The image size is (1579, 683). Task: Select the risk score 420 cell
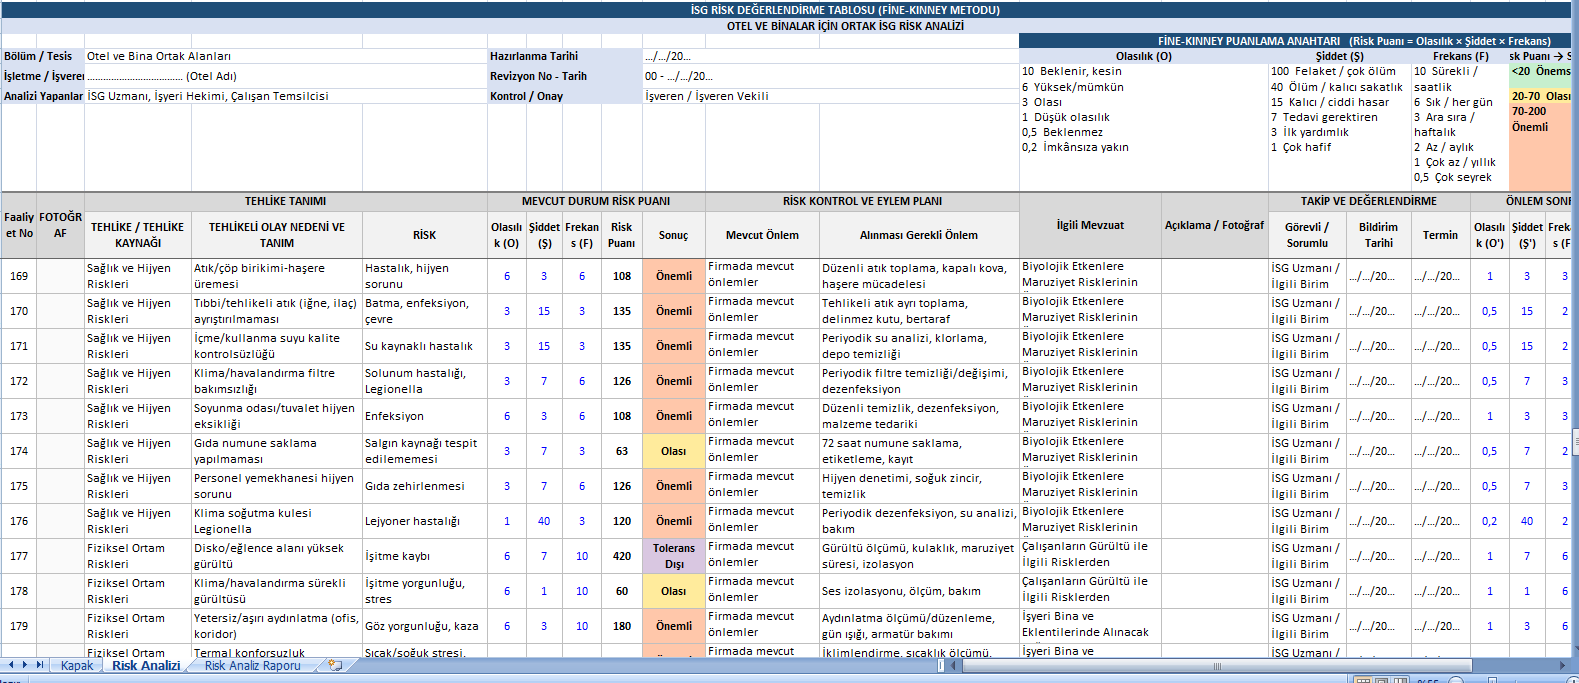coord(621,556)
